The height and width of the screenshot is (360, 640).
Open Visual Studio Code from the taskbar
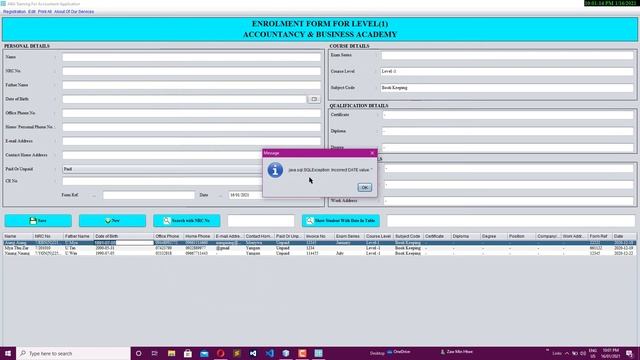(269, 353)
